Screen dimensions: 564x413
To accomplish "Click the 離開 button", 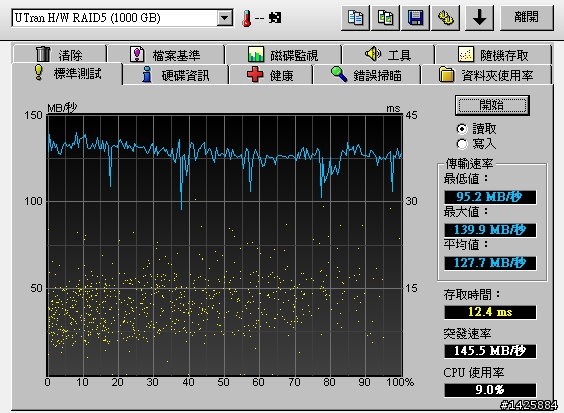I will [527, 18].
